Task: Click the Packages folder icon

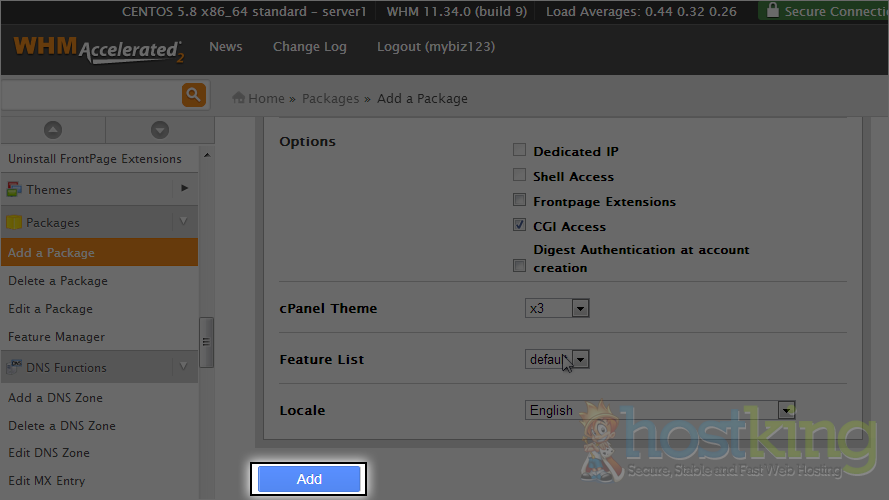Action: [x=14, y=222]
